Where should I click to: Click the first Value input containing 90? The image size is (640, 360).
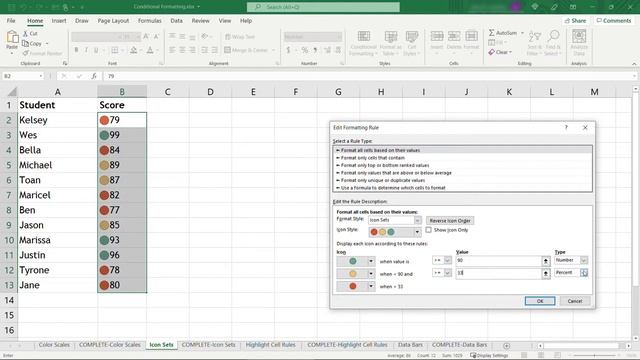click(498, 260)
